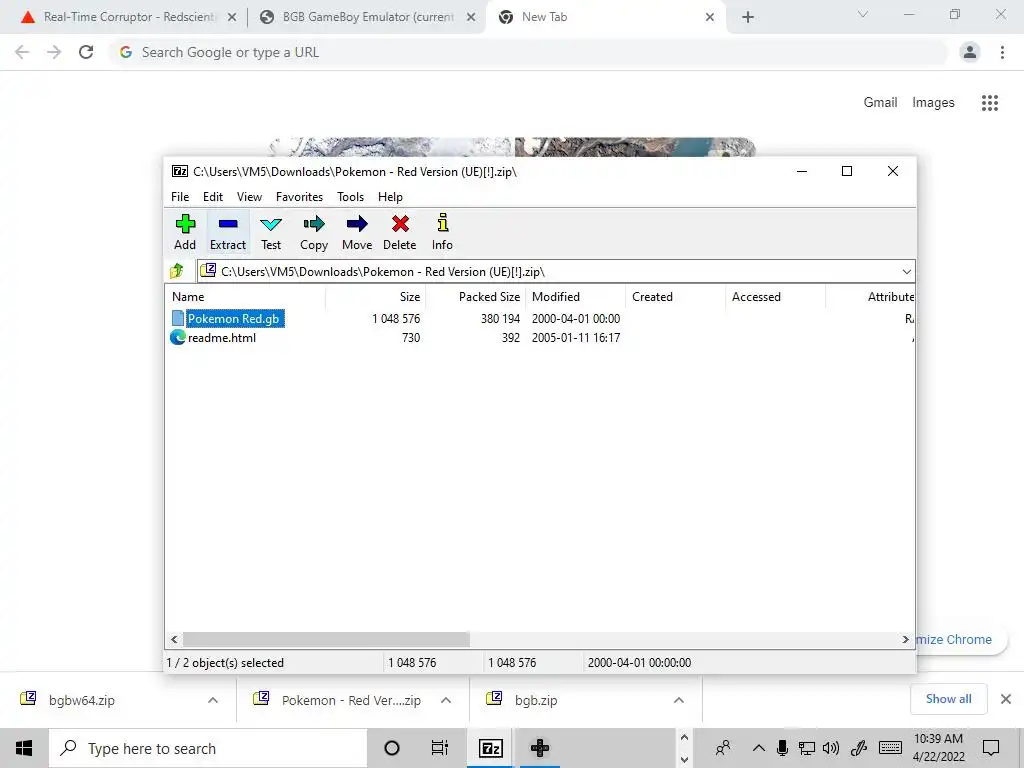1024x768 pixels.
Task: Click the Extract toolbar icon
Action: tap(228, 232)
